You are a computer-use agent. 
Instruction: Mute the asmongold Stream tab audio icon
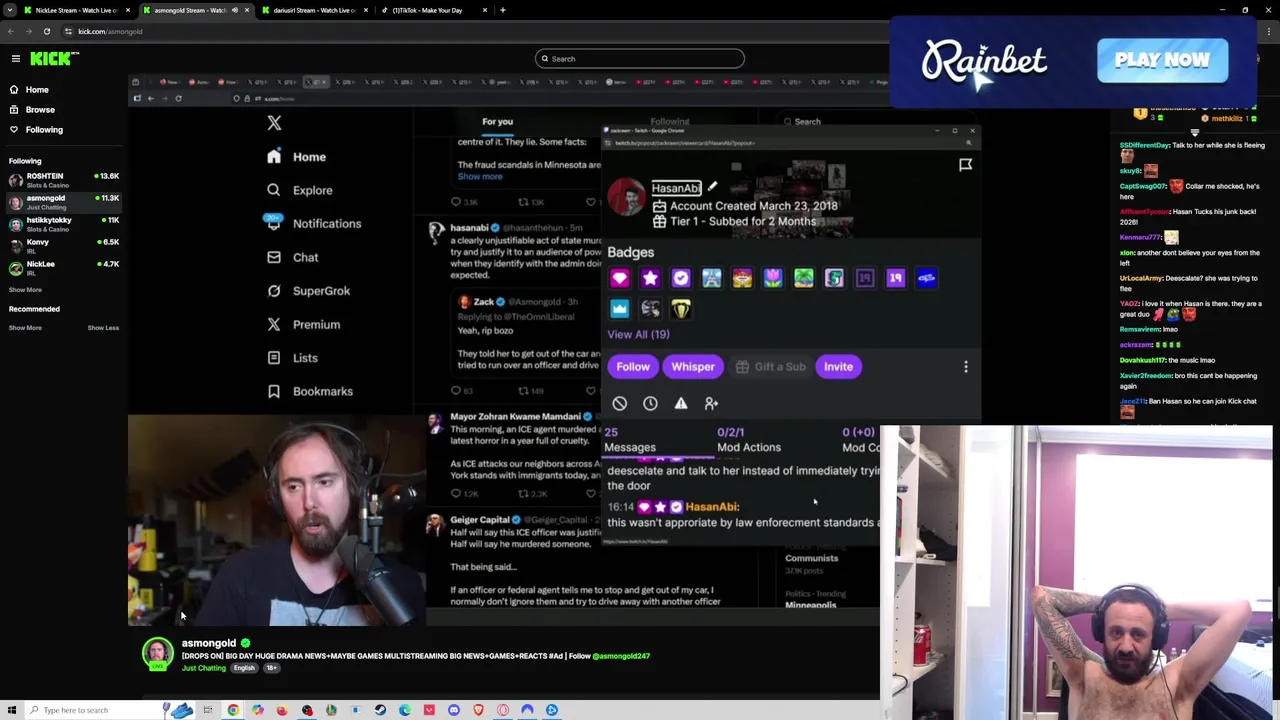(235, 10)
